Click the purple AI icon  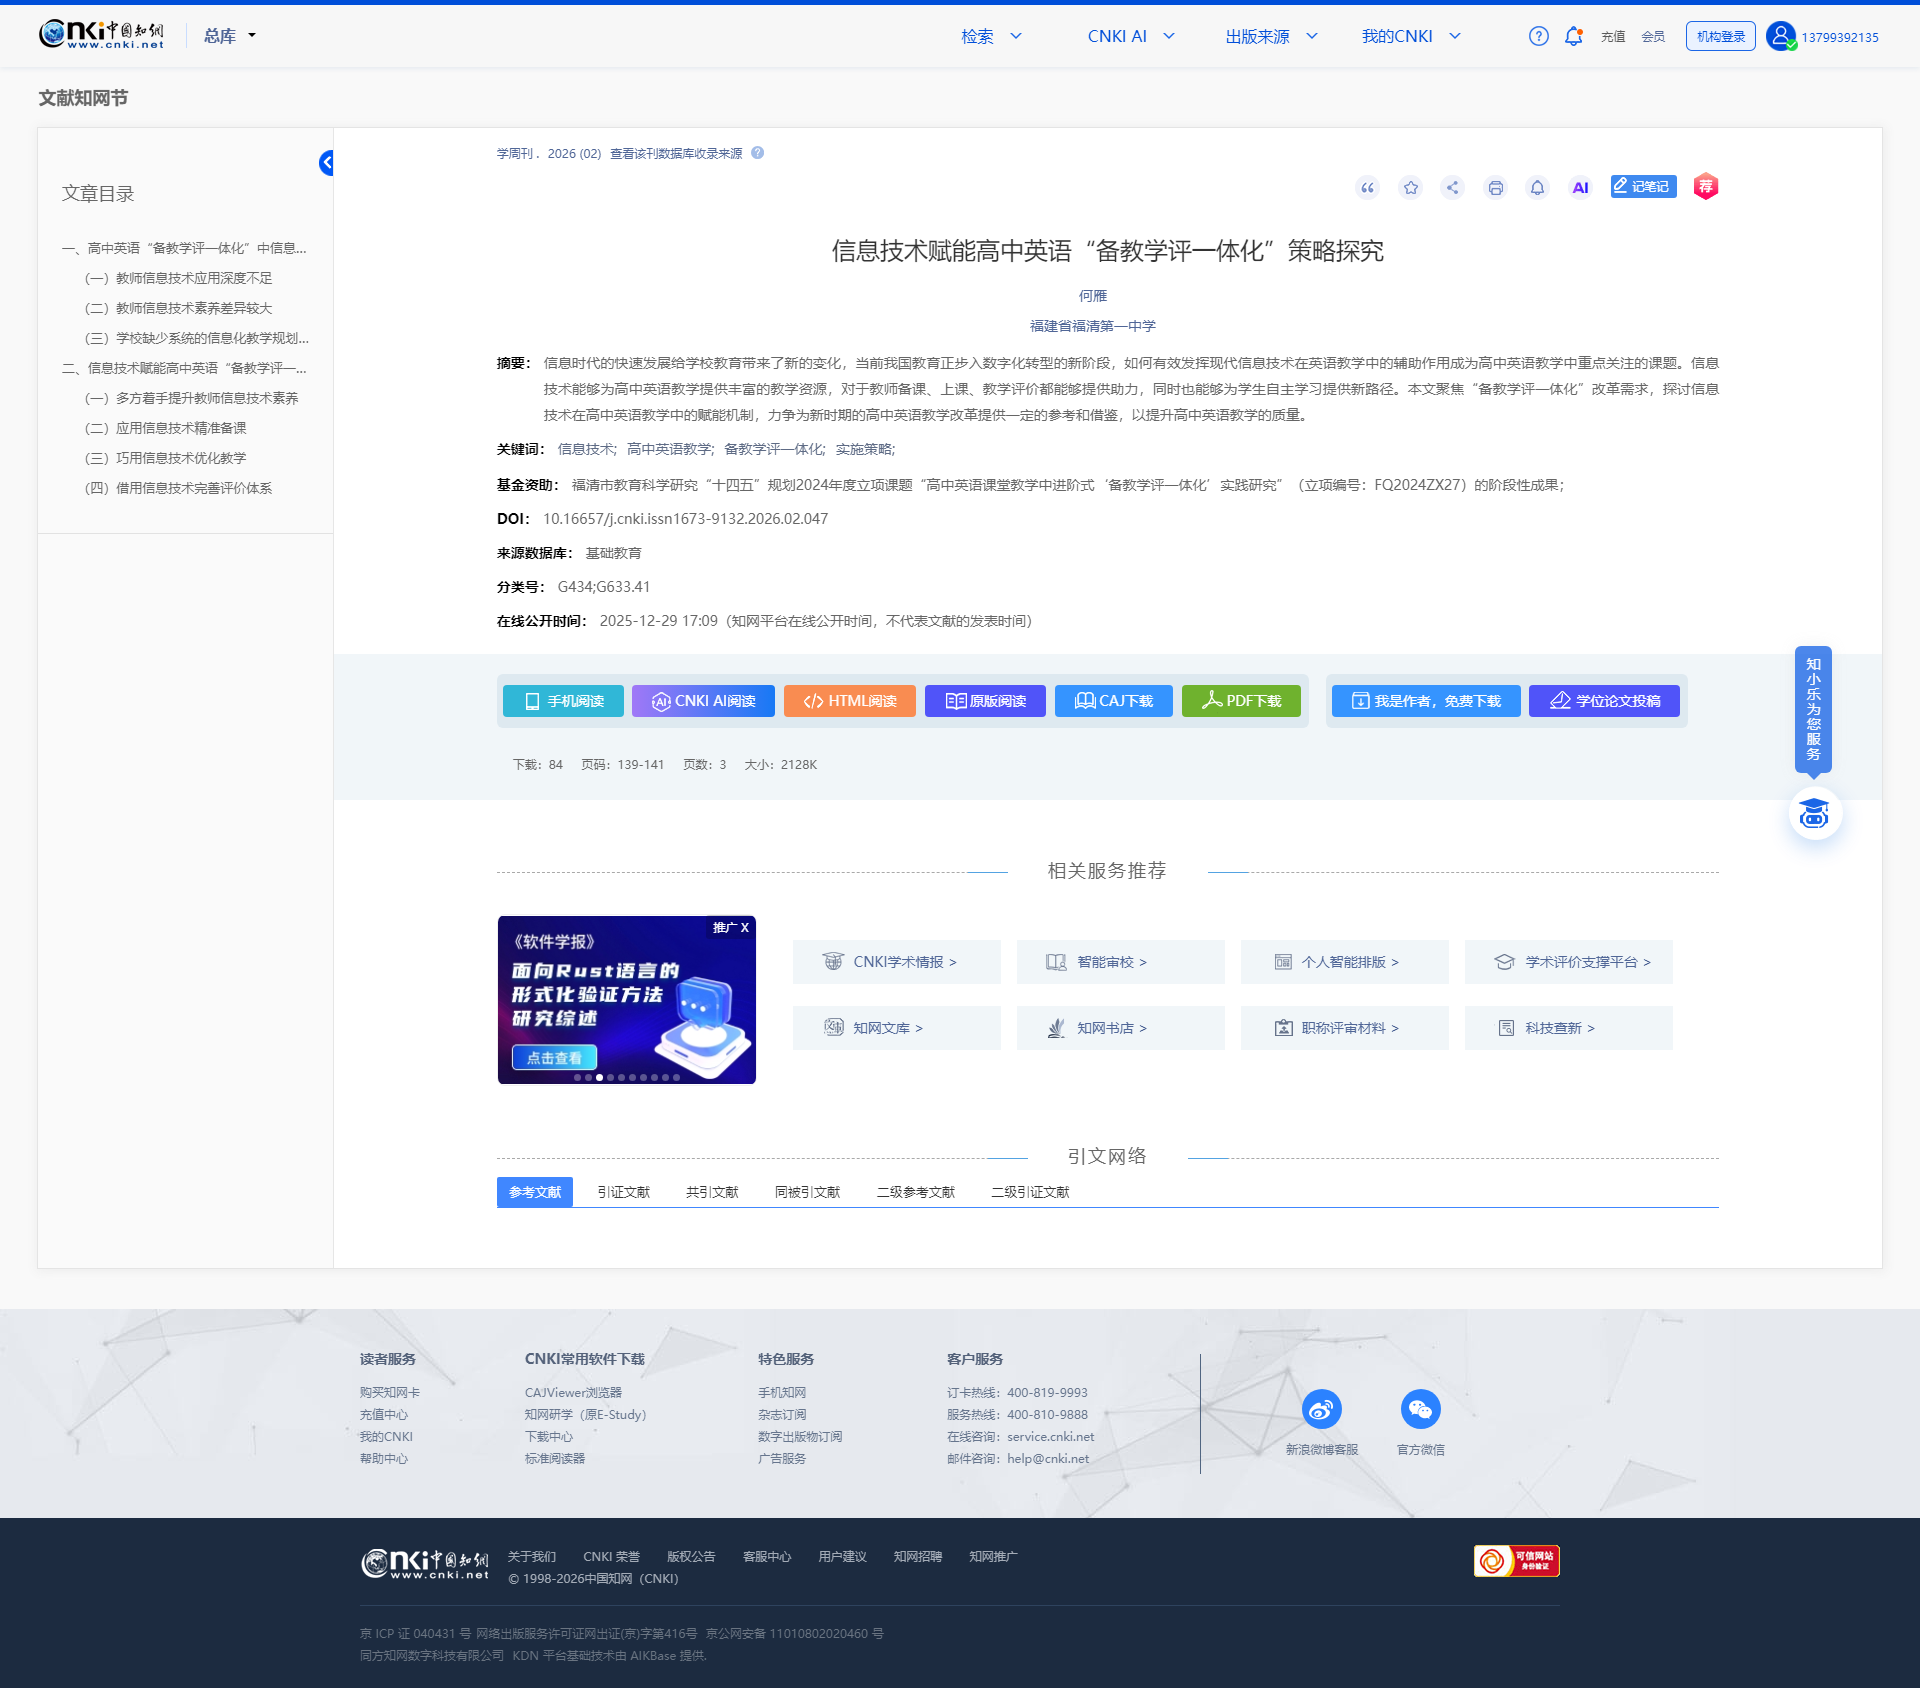click(x=1580, y=188)
